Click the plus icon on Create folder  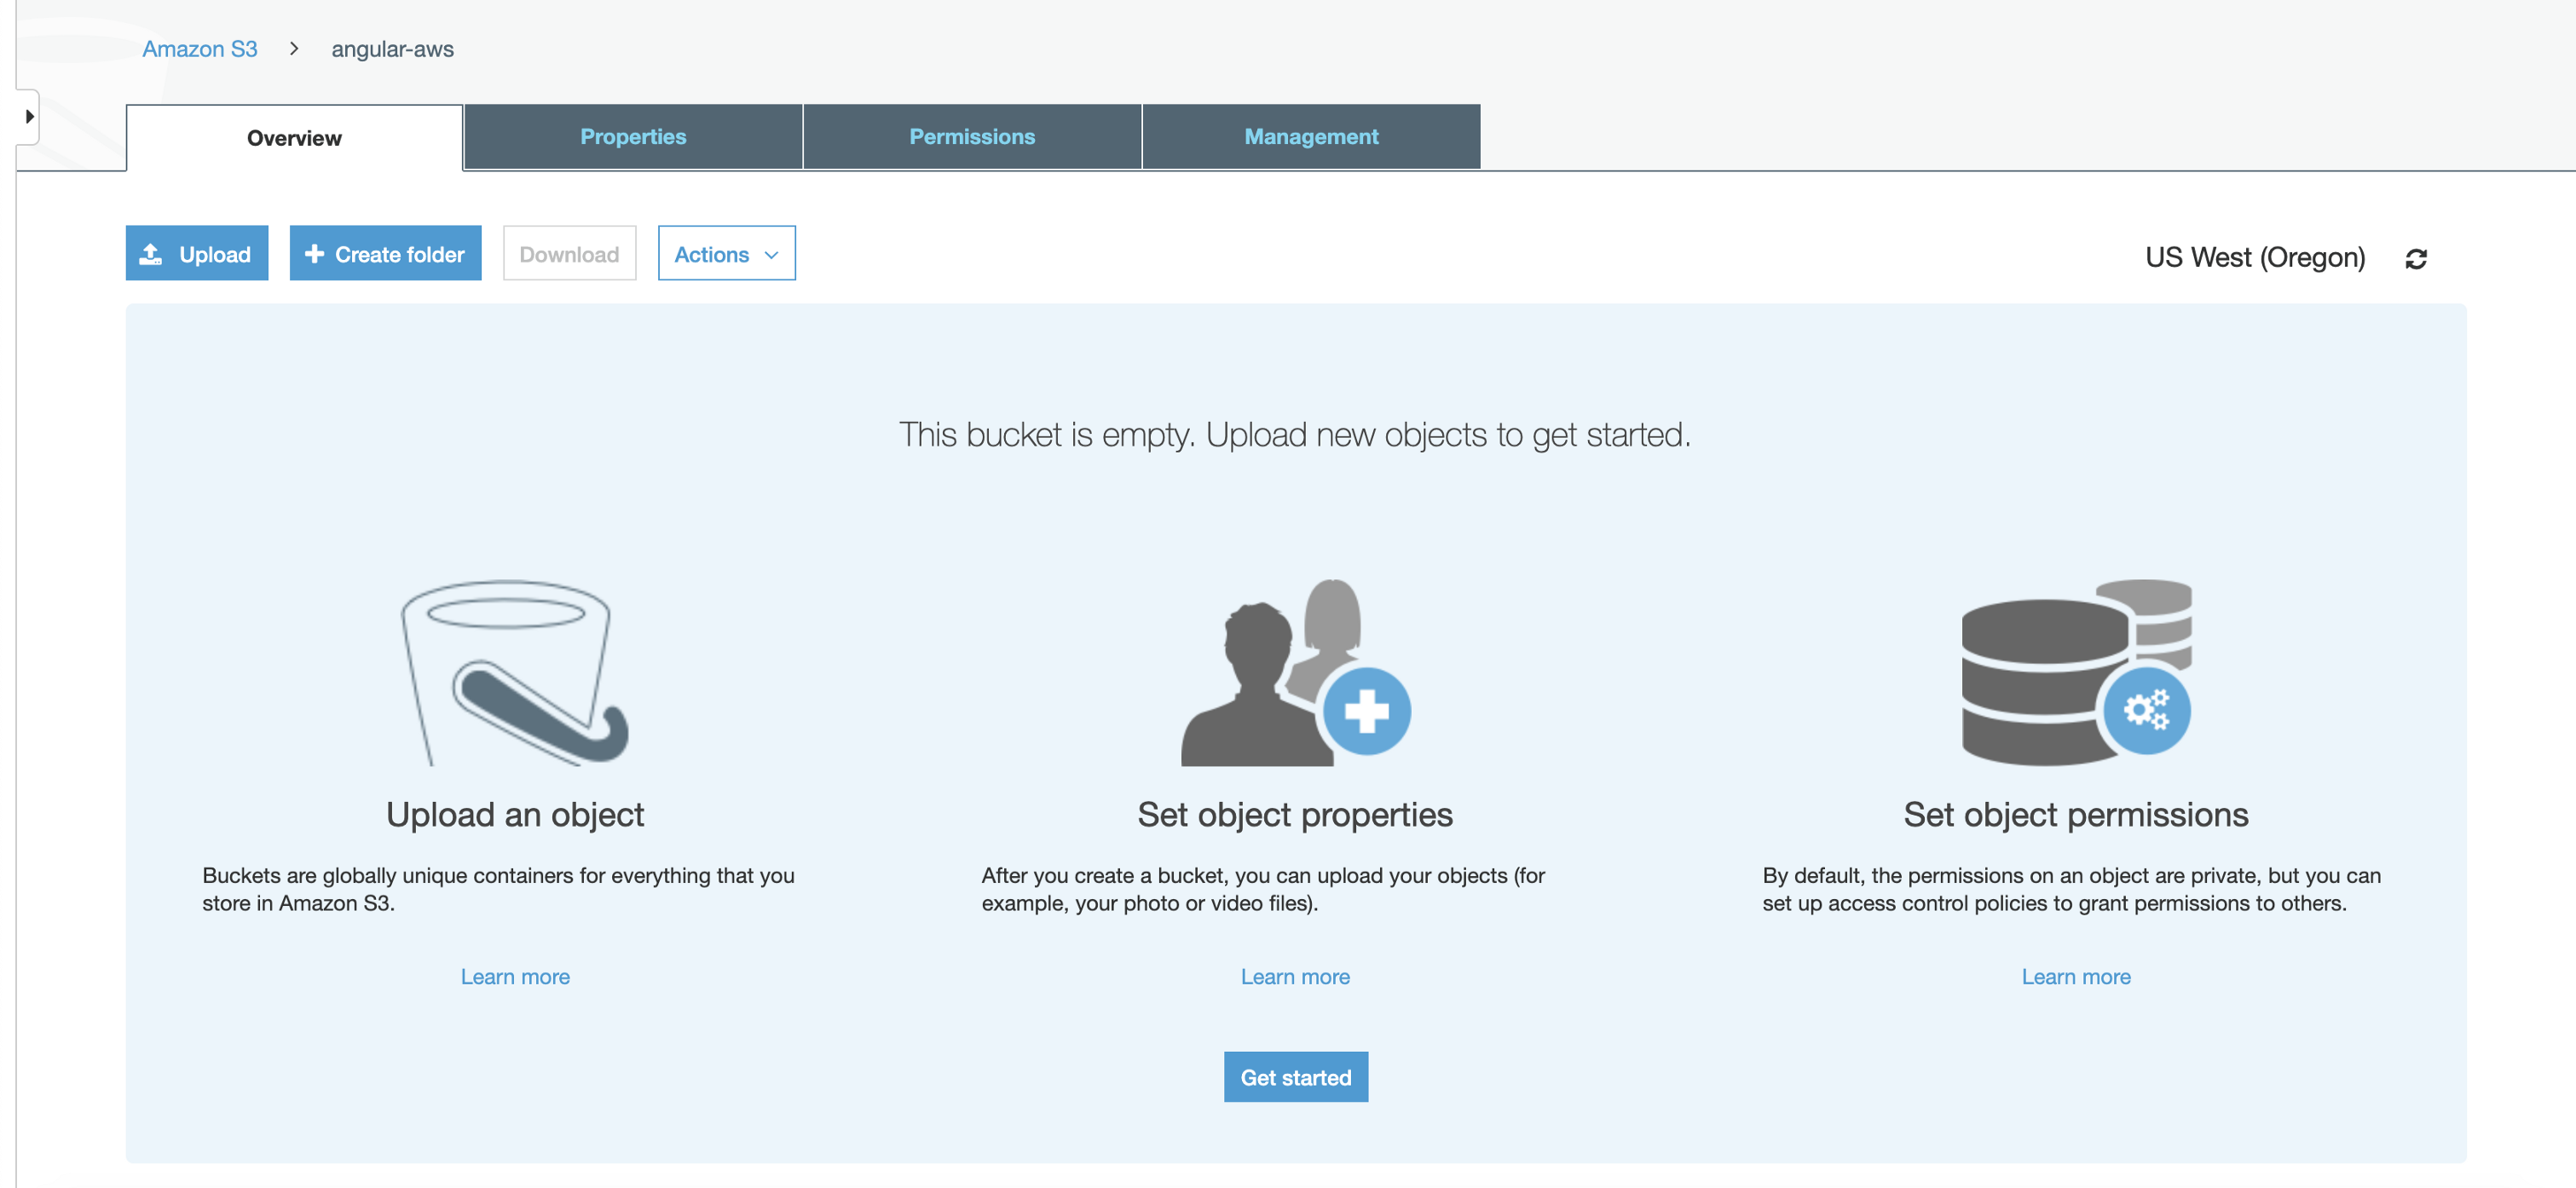pyautogui.click(x=314, y=254)
